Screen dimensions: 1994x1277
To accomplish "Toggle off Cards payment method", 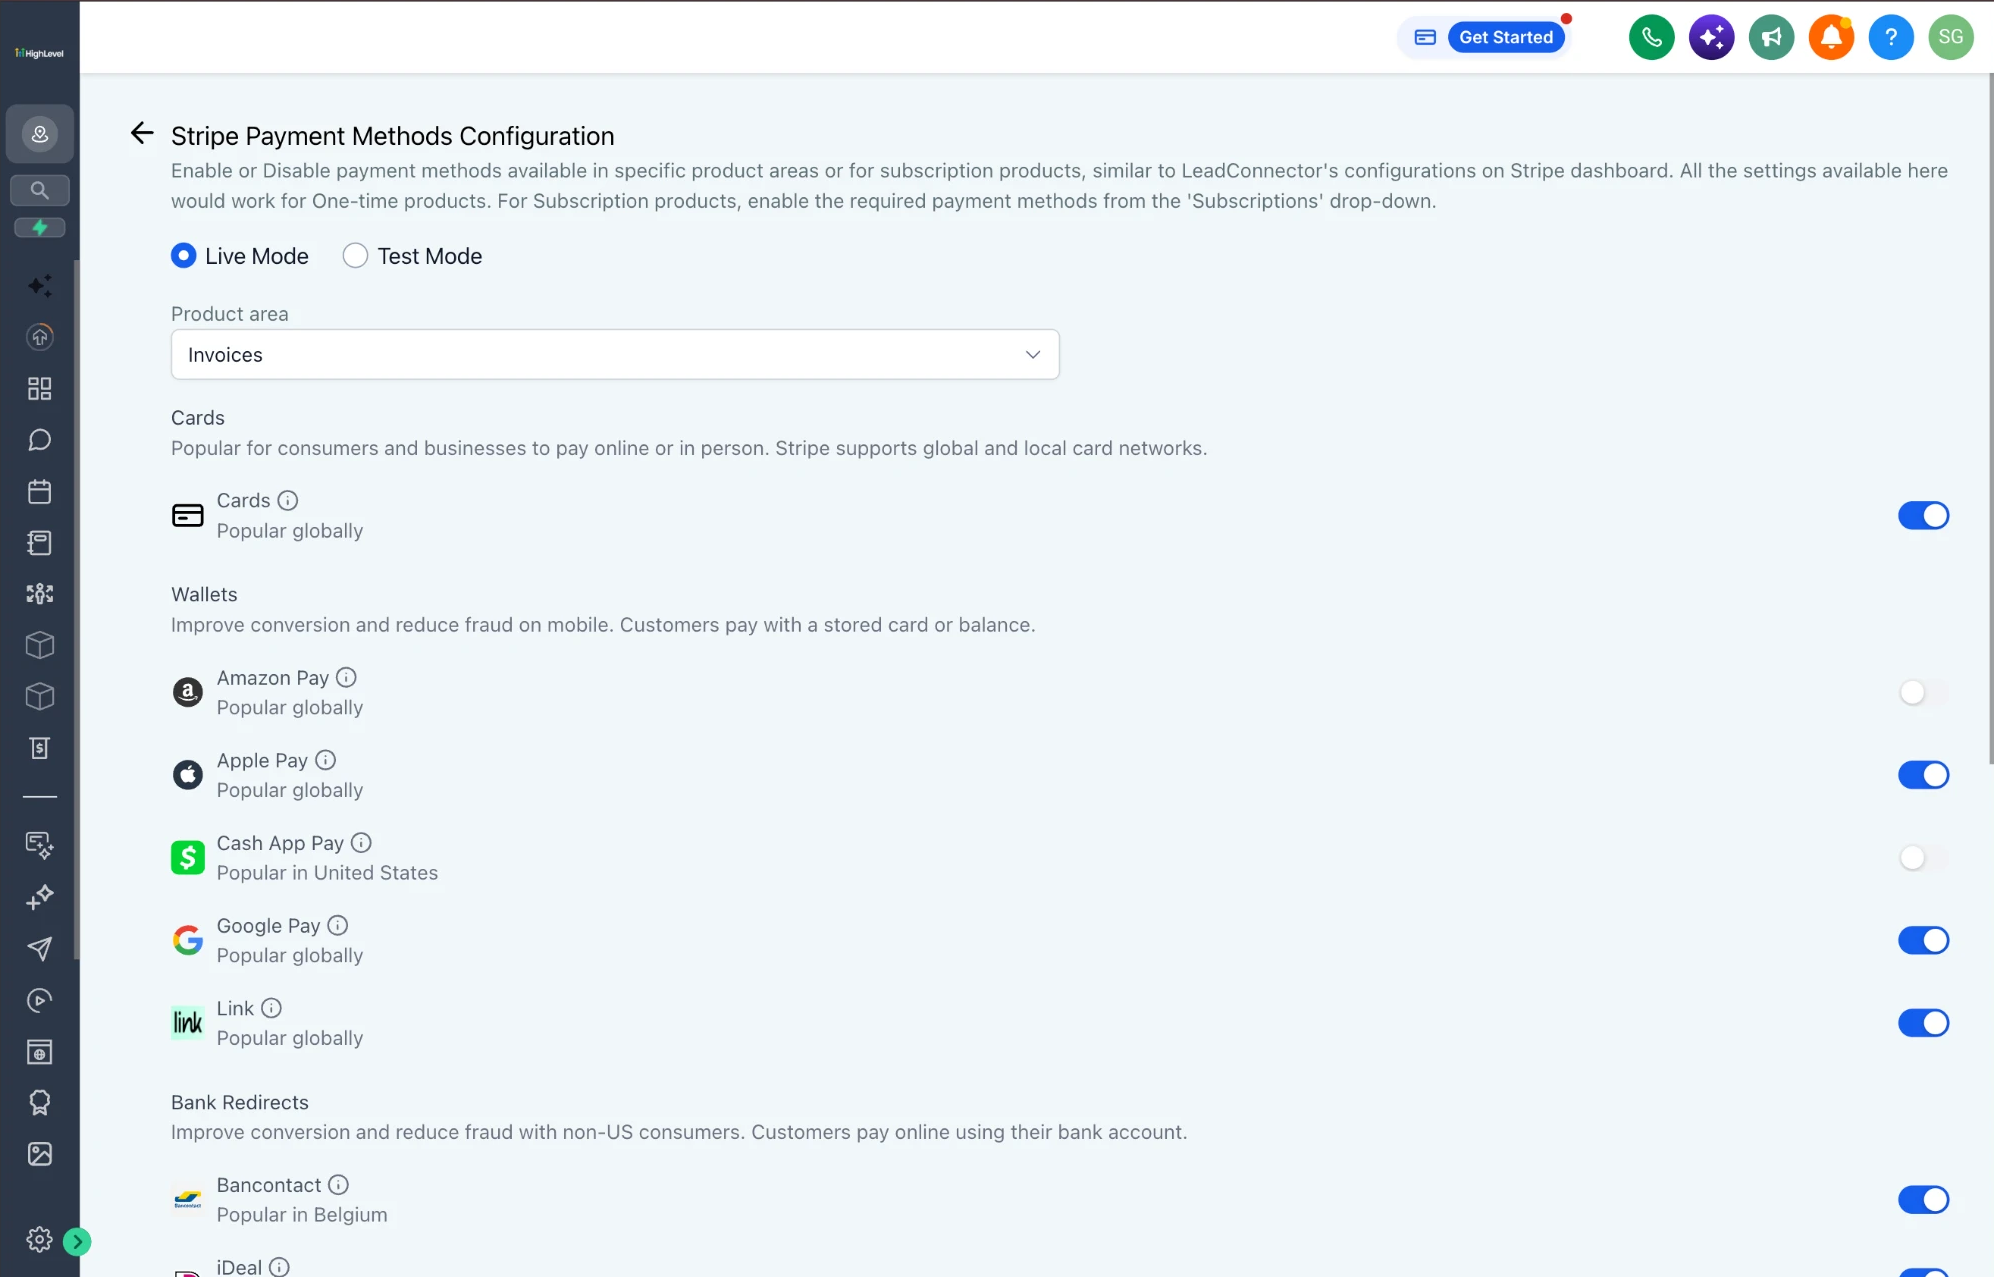I will tap(1924, 516).
